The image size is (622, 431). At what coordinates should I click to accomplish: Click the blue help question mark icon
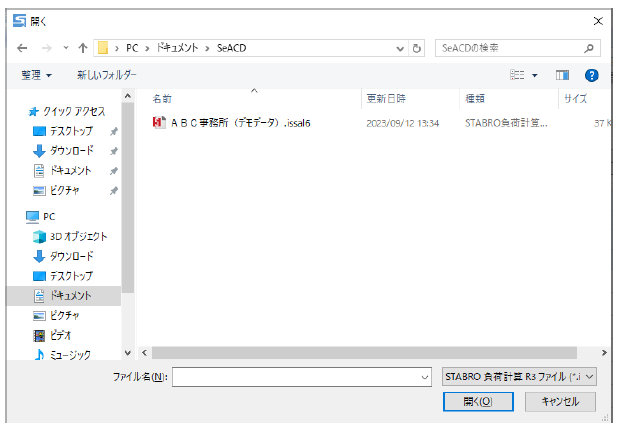point(591,75)
